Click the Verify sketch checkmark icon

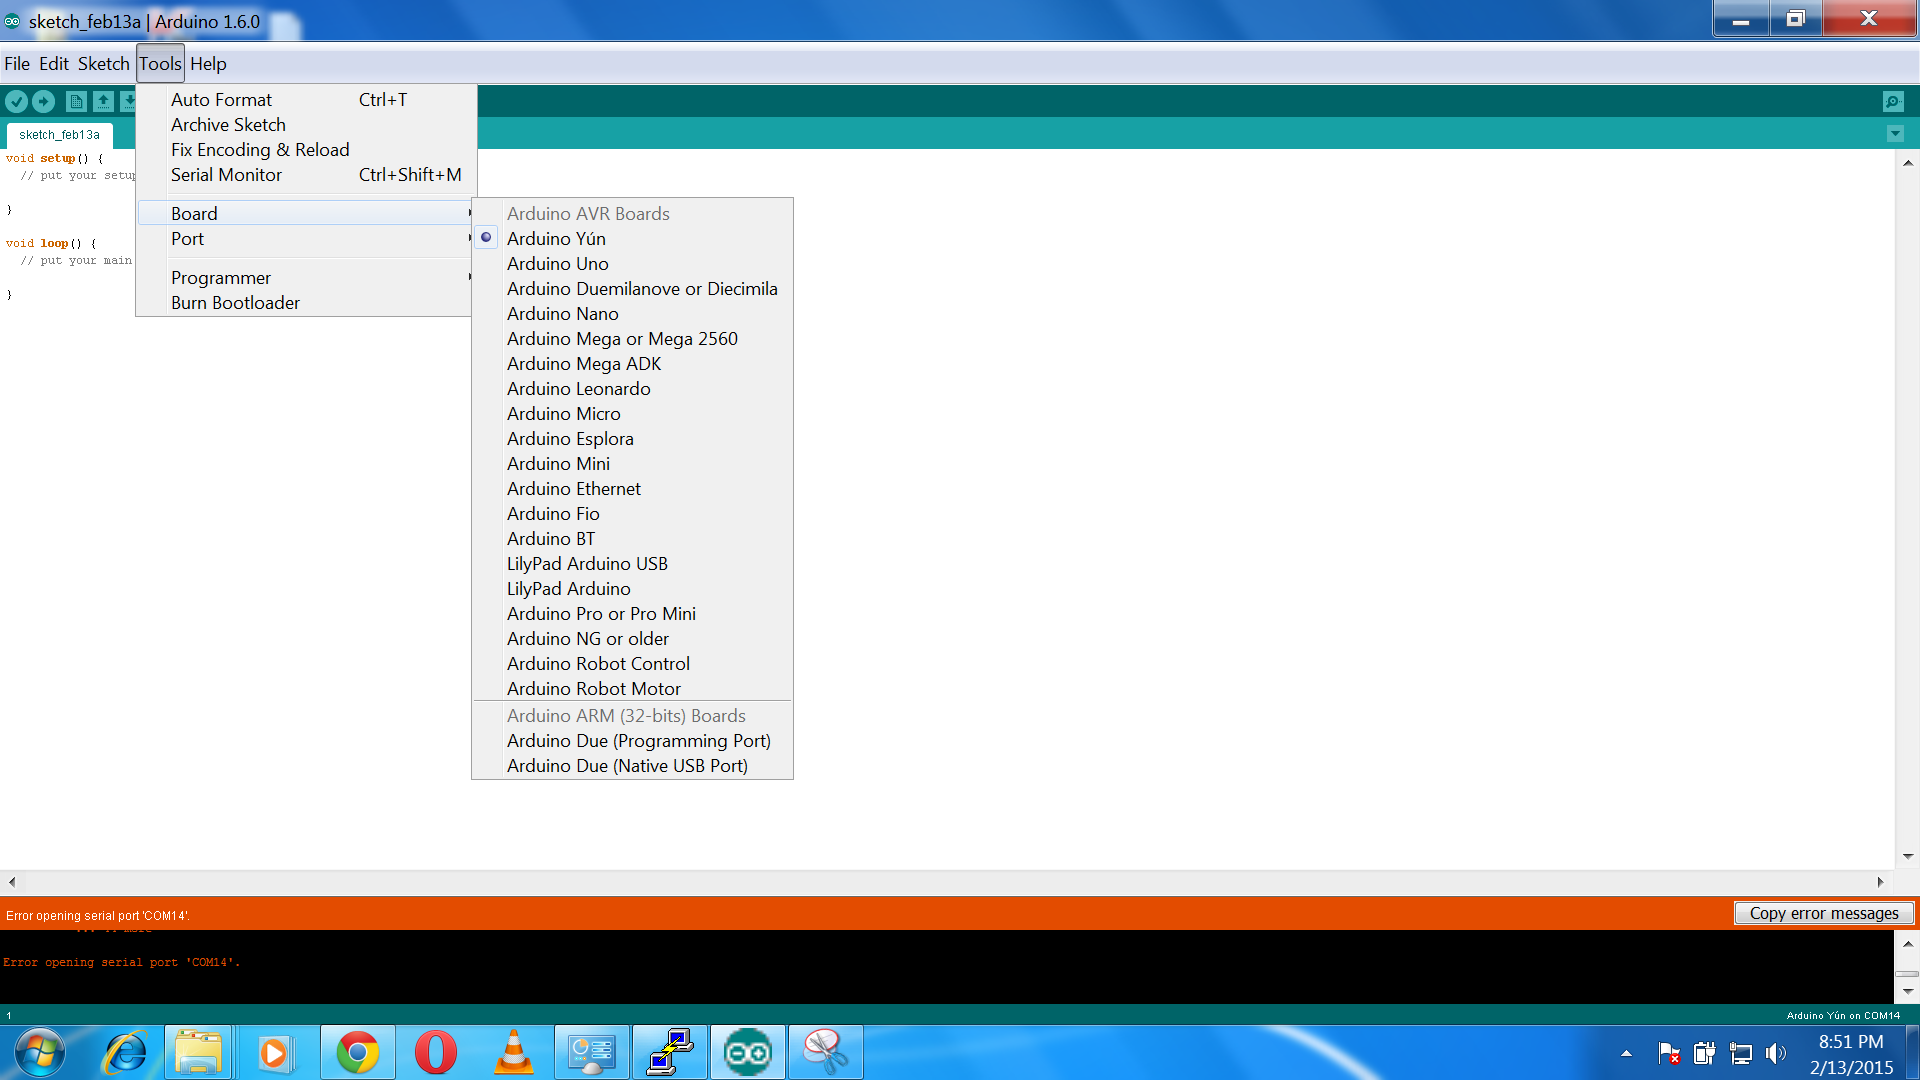tap(16, 101)
